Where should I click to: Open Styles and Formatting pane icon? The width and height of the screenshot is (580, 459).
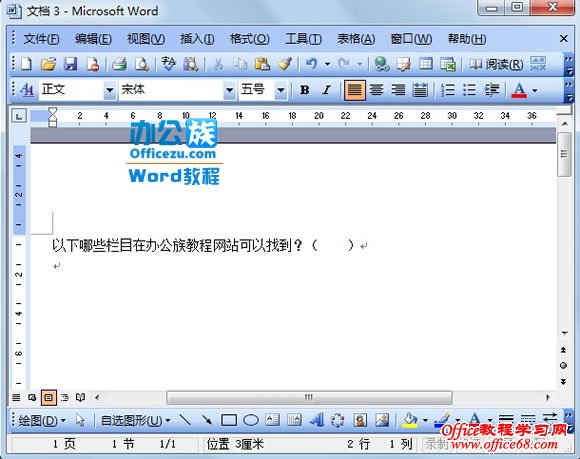[x=27, y=90]
